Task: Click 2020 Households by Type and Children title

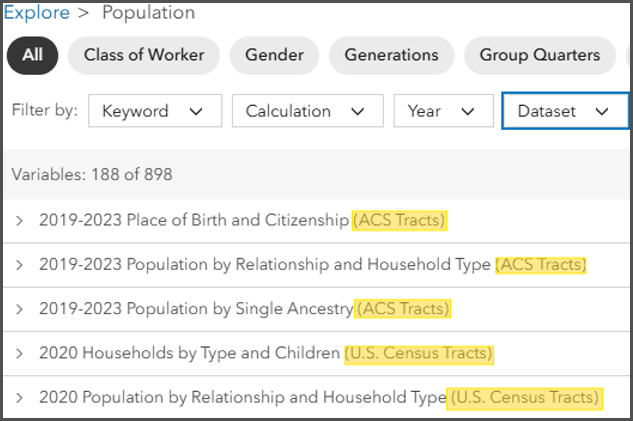Action: click(189, 353)
